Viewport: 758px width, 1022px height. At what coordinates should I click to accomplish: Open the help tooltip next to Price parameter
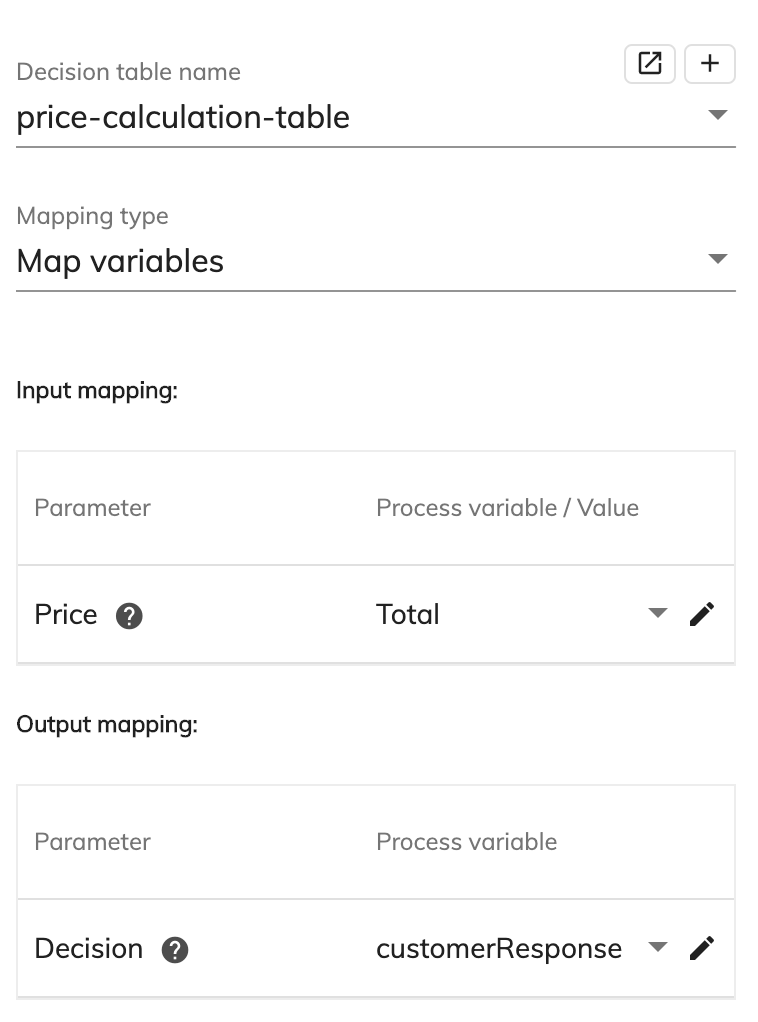pos(127,616)
